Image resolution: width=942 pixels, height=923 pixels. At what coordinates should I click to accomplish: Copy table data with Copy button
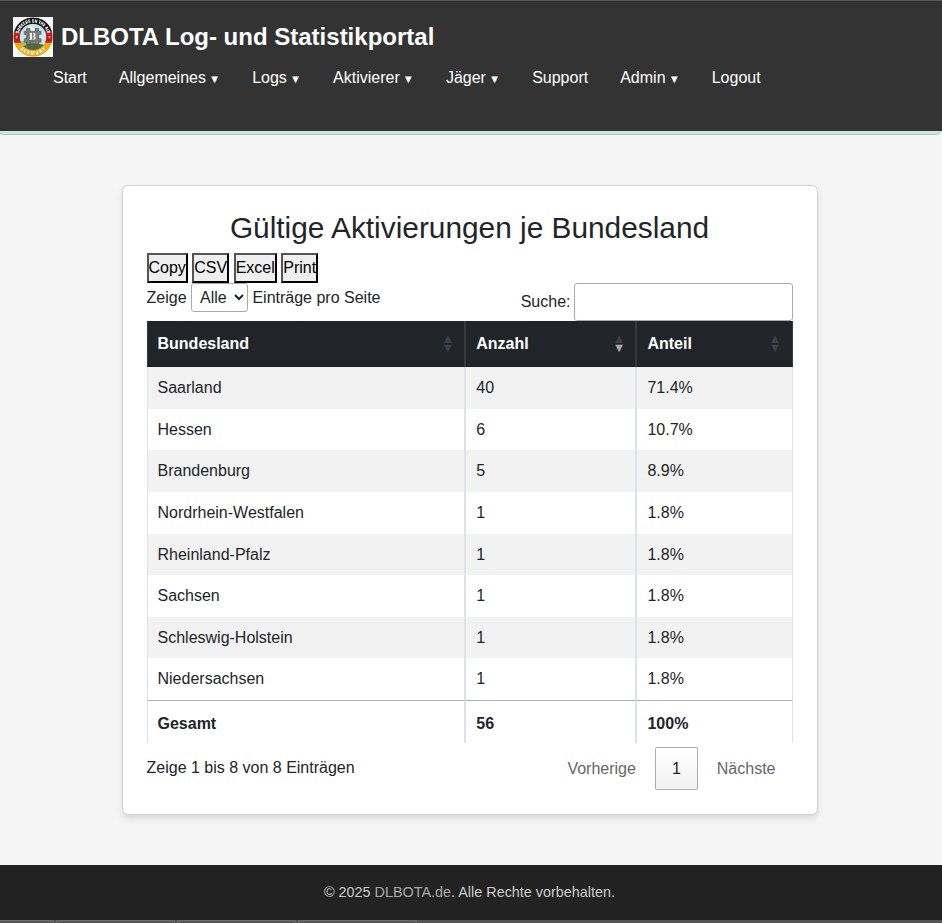167,268
